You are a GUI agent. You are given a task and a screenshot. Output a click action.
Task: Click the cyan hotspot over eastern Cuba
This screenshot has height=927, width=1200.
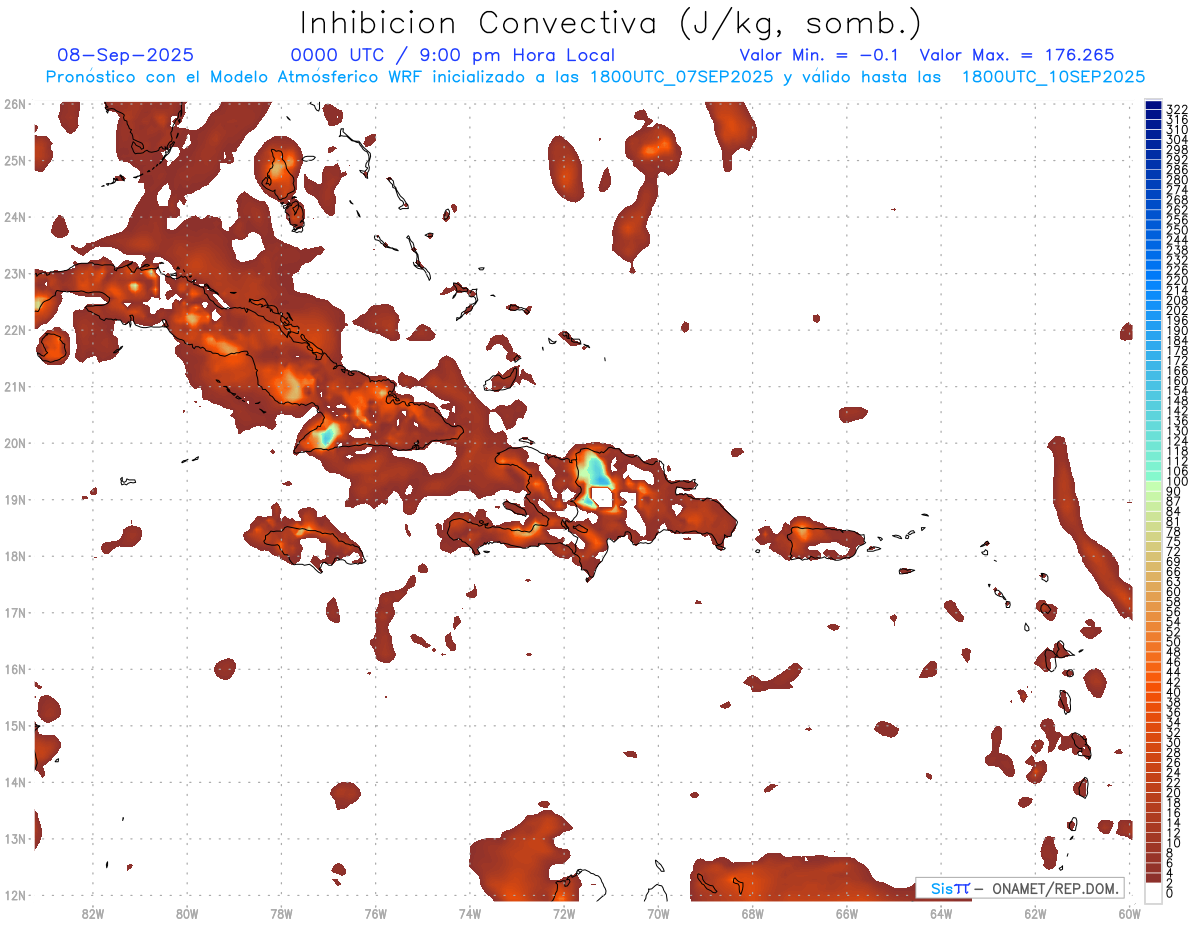tap(325, 436)
